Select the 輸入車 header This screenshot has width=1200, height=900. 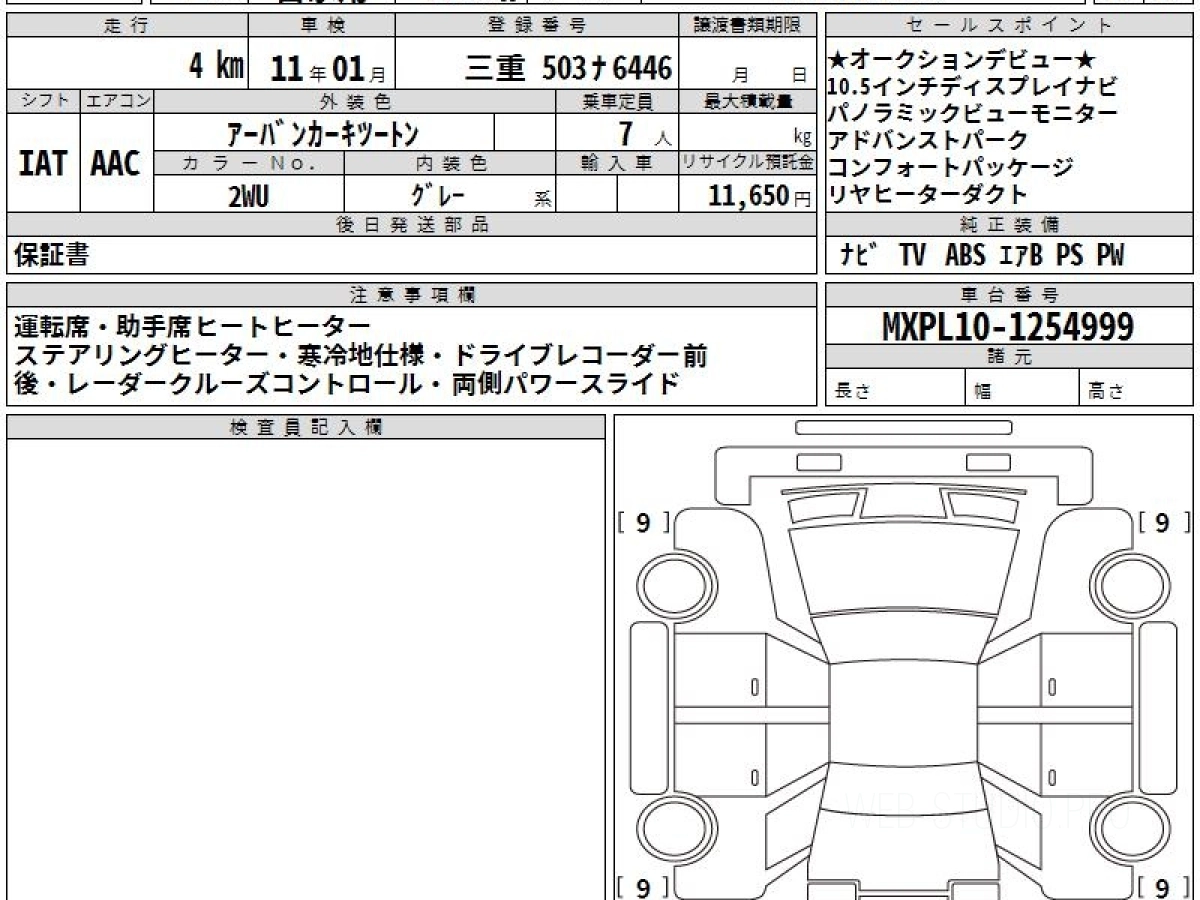click(617, 163)
